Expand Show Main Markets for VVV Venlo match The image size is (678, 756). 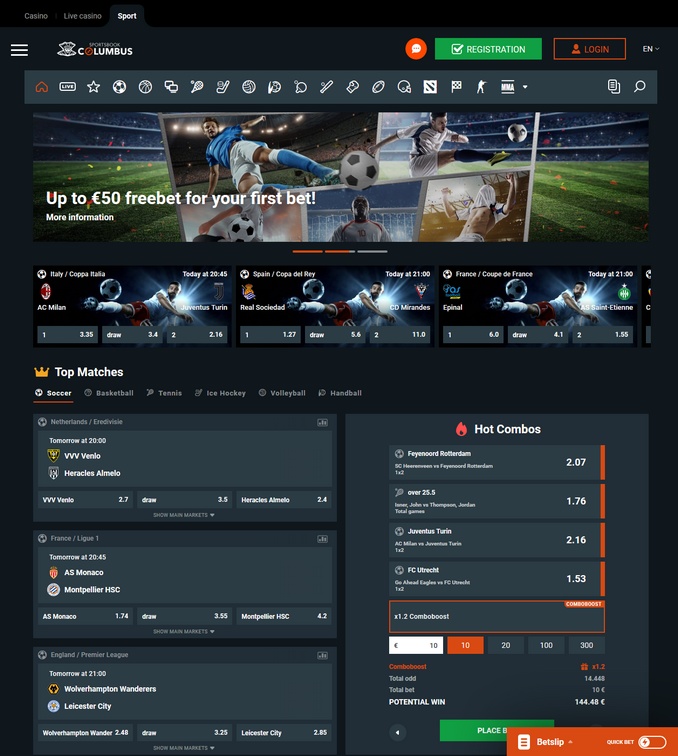(184, 515)
